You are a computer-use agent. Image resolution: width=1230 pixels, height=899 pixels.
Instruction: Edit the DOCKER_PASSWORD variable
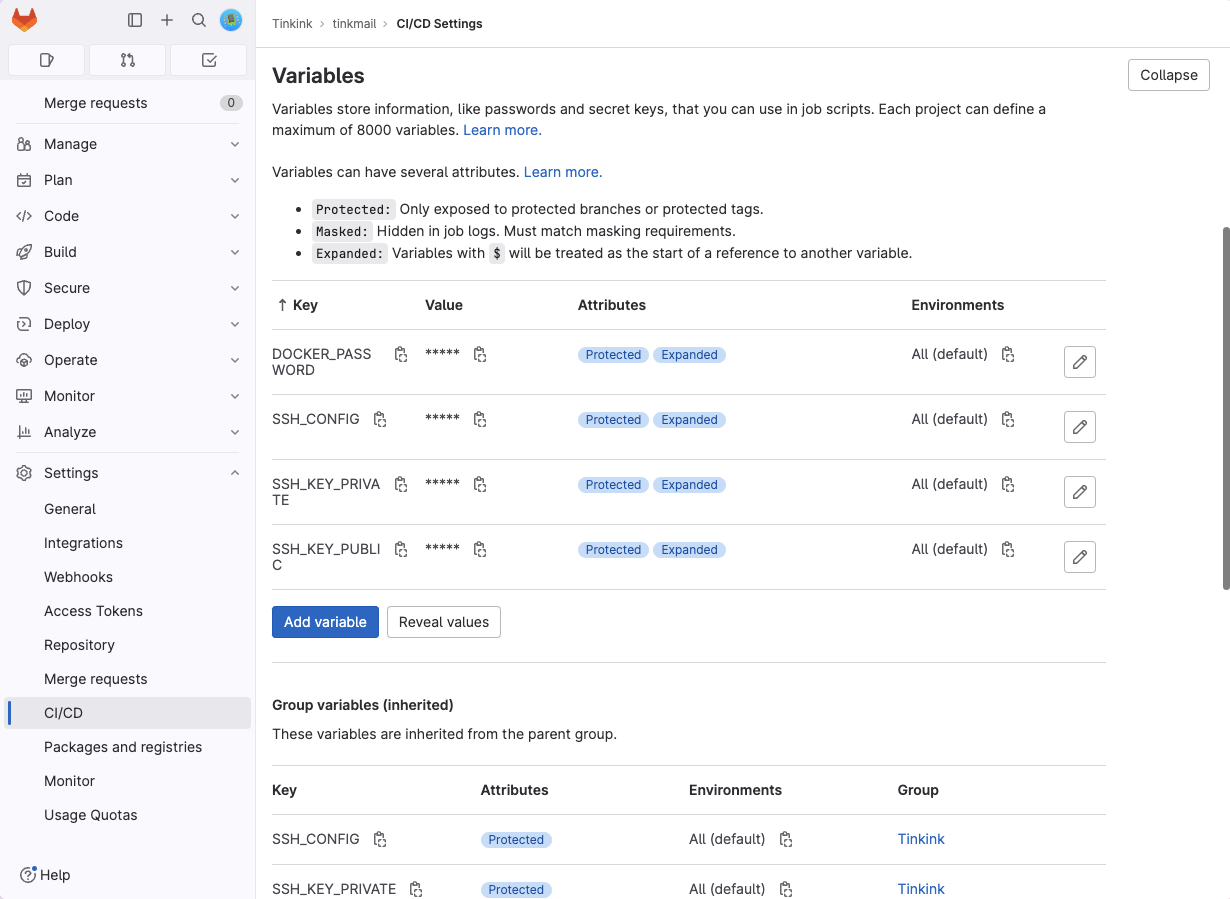tap(1080, 362)
